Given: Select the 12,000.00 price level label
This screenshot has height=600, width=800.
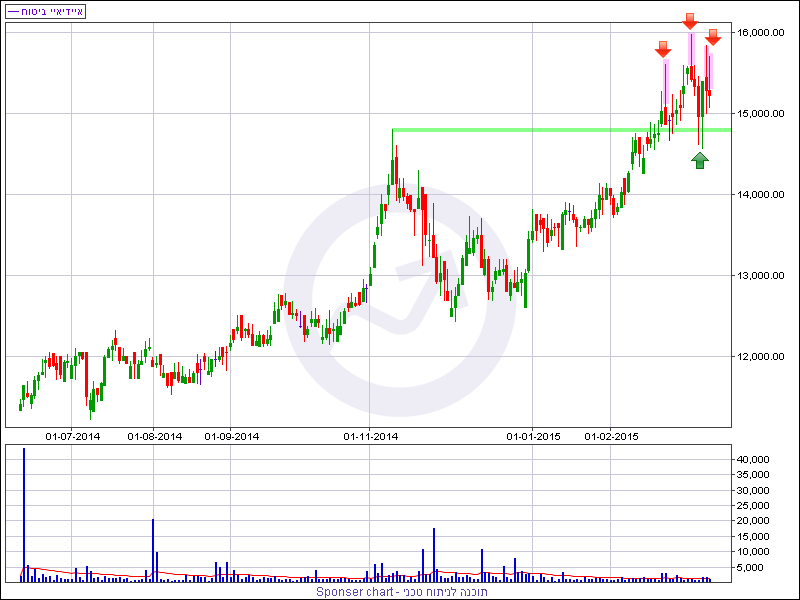Looking at the screenshot, I should pos(760,357).
